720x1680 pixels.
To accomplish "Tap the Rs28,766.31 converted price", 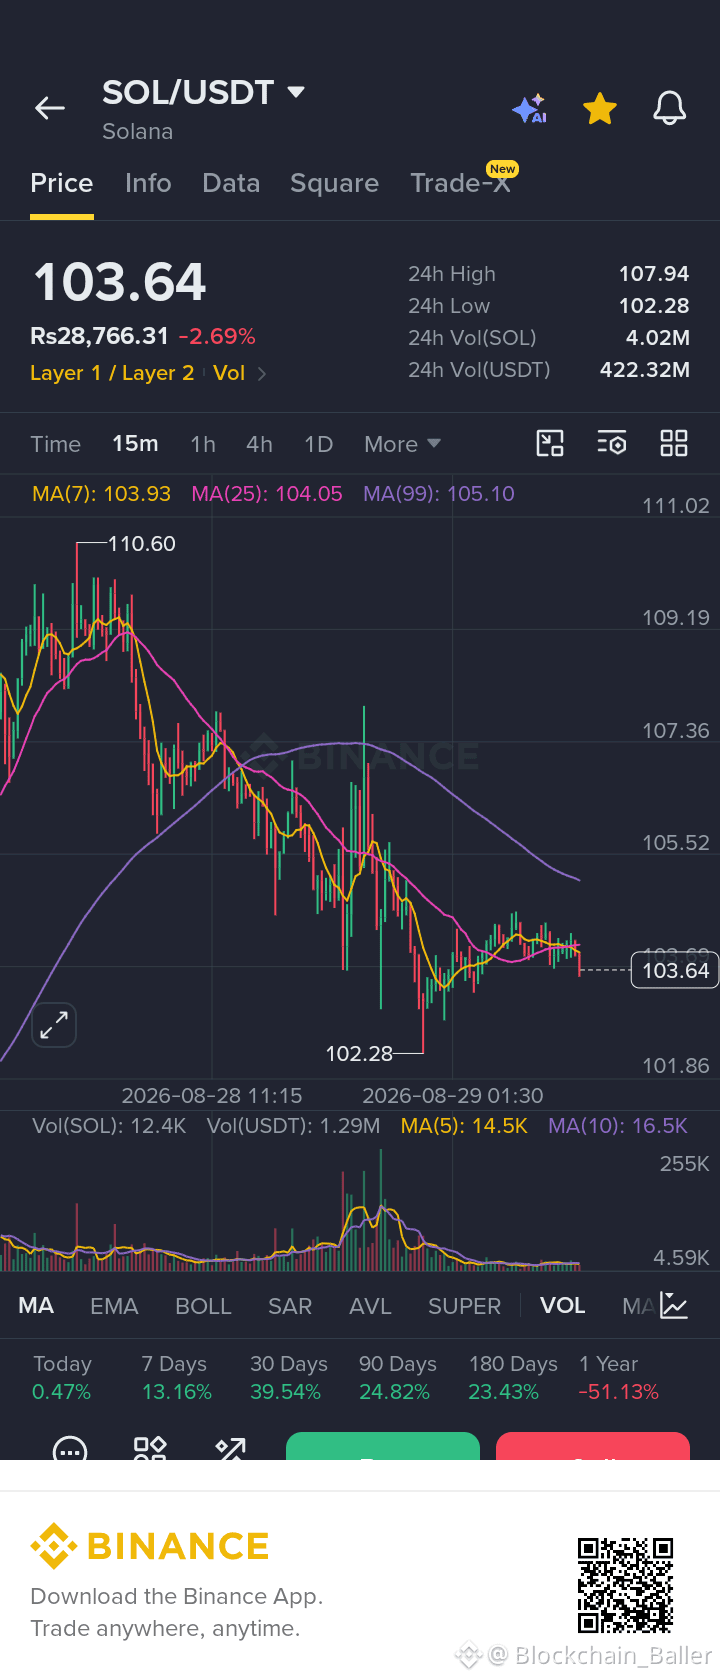I will point(99,336).
